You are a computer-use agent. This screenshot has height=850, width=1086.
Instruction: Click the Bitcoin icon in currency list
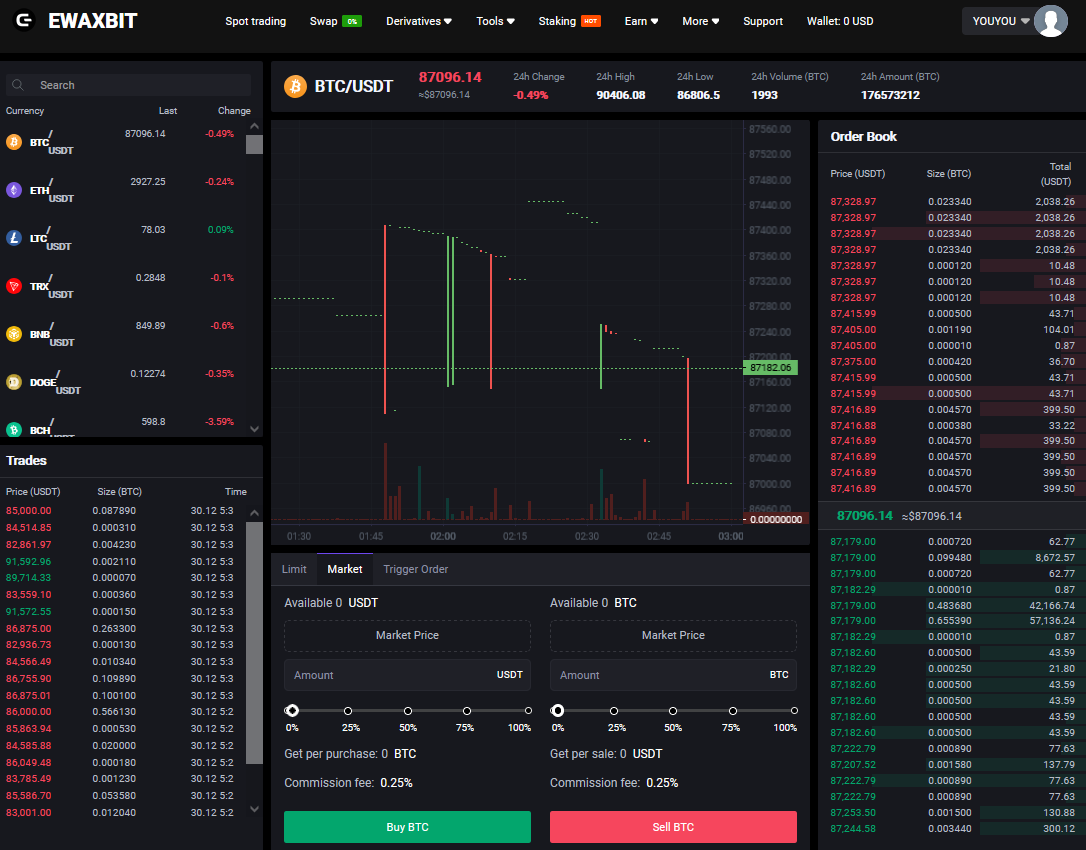[x=14, y=142]
